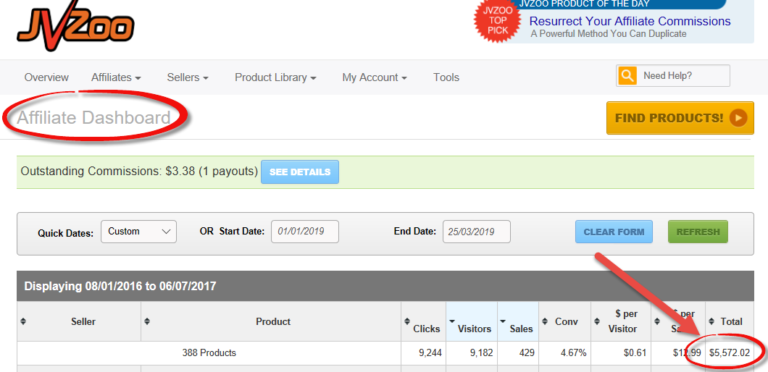Open the Tools menu item
This screenshot has height=372, width=768.
(446, 77)
